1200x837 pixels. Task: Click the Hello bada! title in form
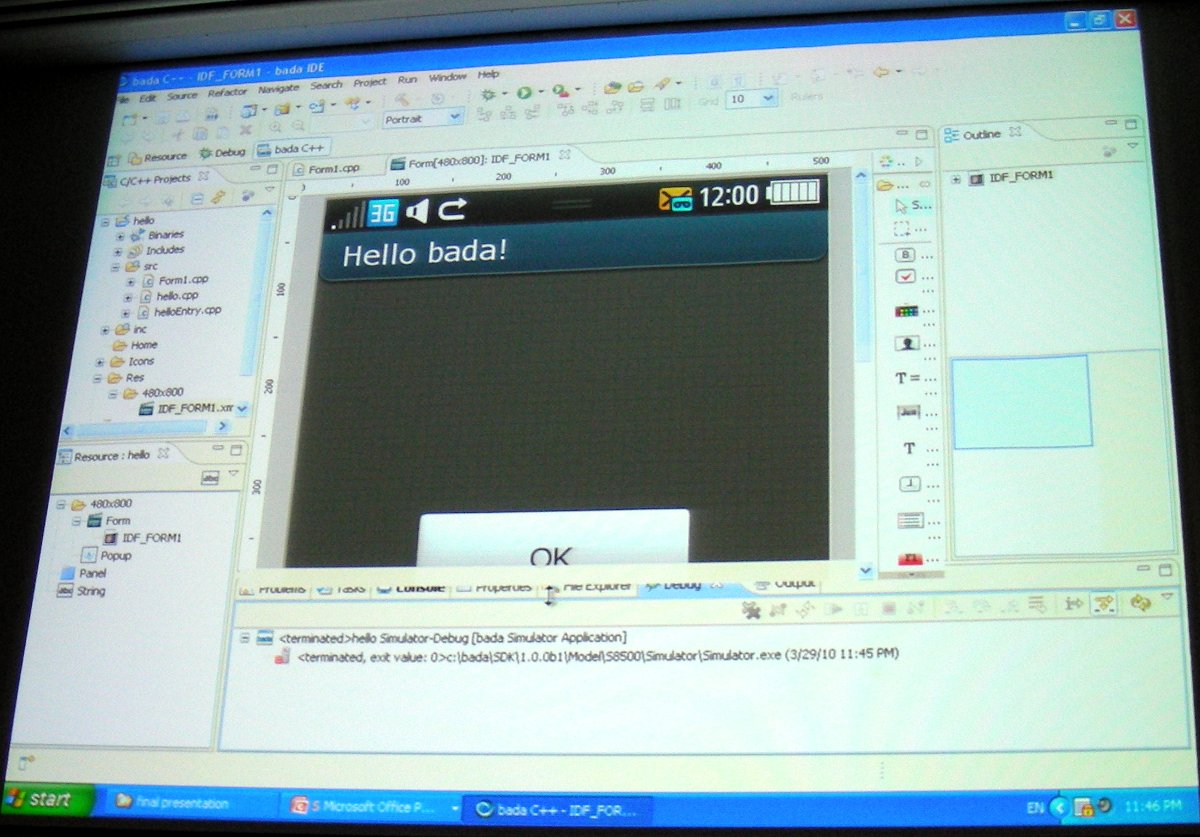point(425,253)
